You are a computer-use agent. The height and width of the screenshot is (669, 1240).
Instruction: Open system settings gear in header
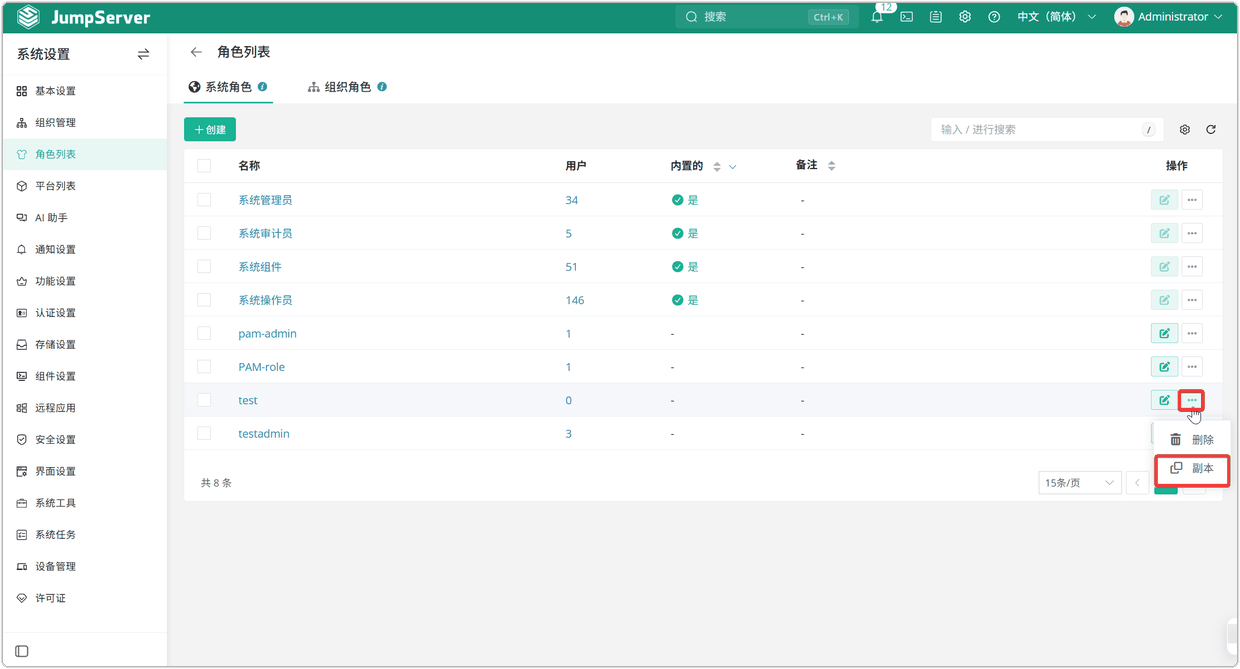click(965, 17)
